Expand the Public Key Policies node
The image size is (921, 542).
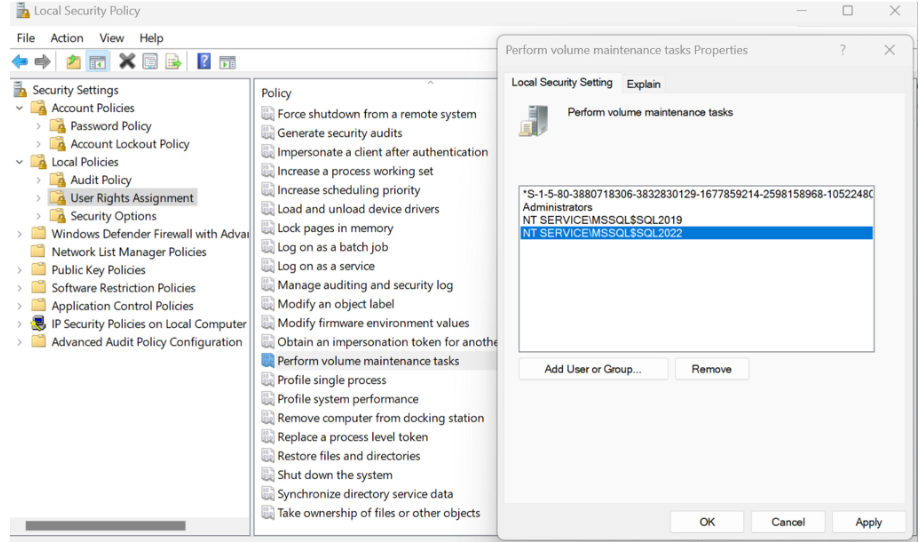[19, 270]
